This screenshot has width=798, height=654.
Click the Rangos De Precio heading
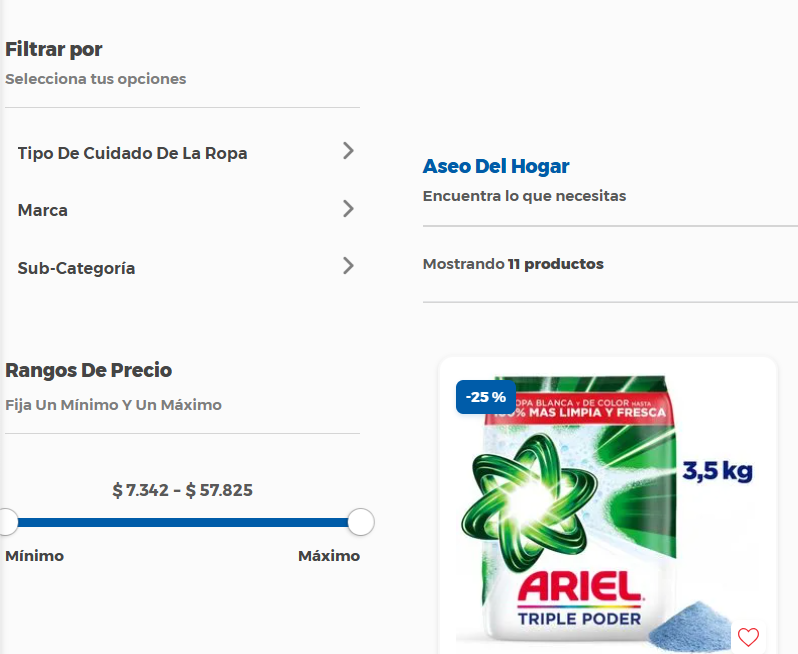coord(89,370)
